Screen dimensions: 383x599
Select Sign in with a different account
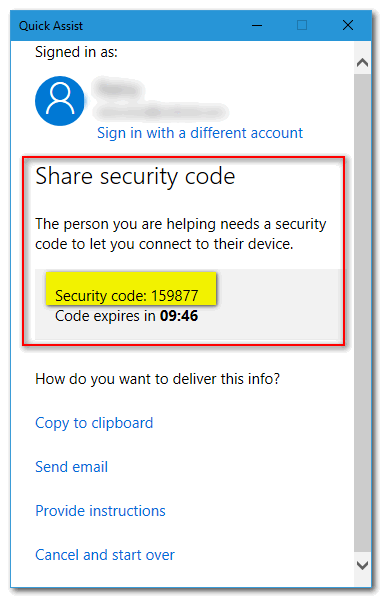pos(200,133)
